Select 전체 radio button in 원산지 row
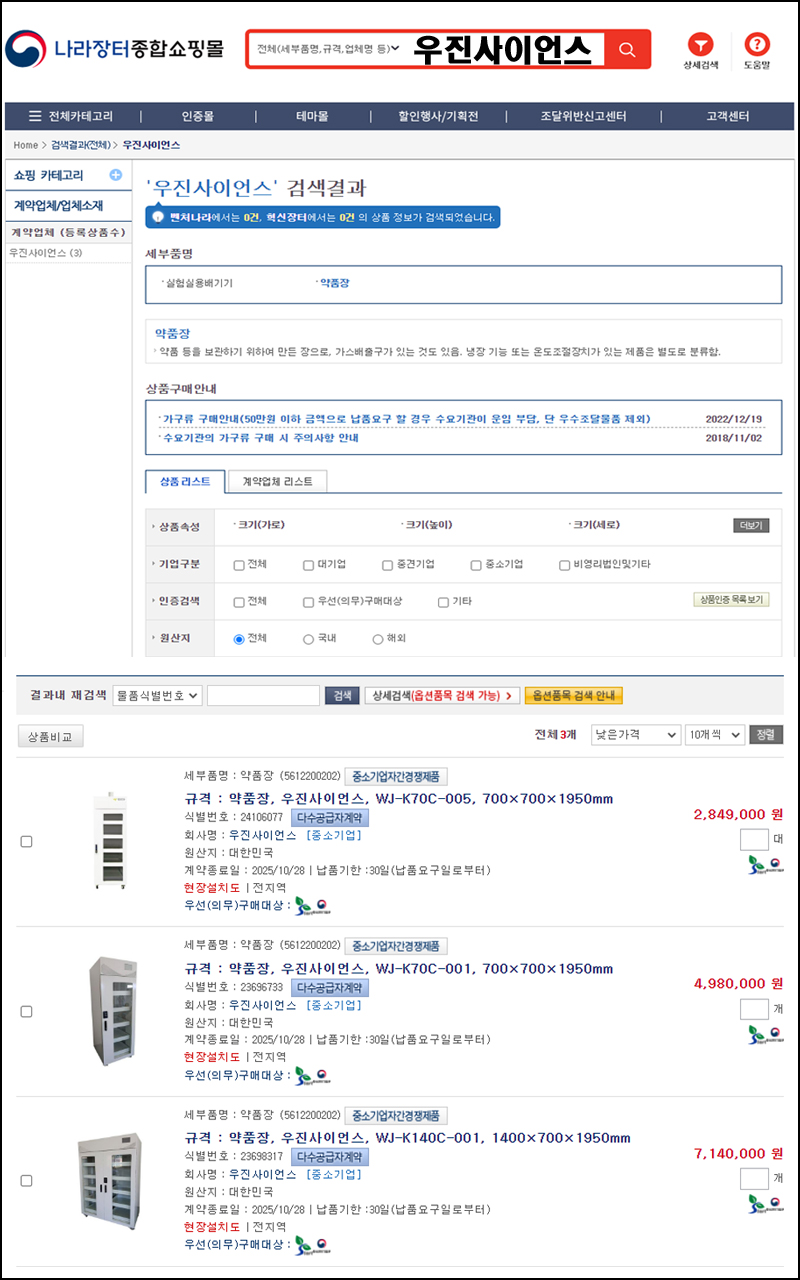 [x=239, y=639]
